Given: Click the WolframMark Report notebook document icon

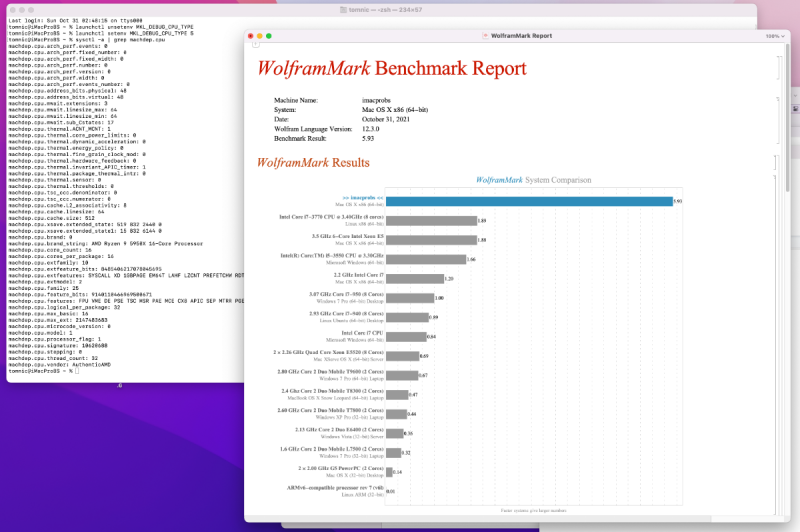Looking at the screenshot, I should (x=485, y=36).
